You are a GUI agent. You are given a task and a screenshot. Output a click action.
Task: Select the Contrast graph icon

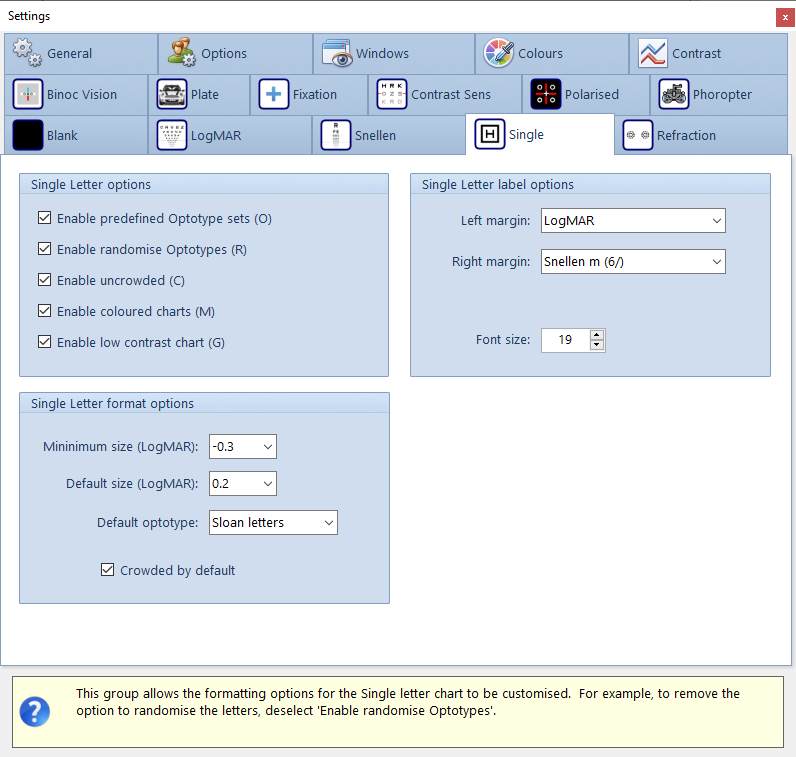coord(653,53)
